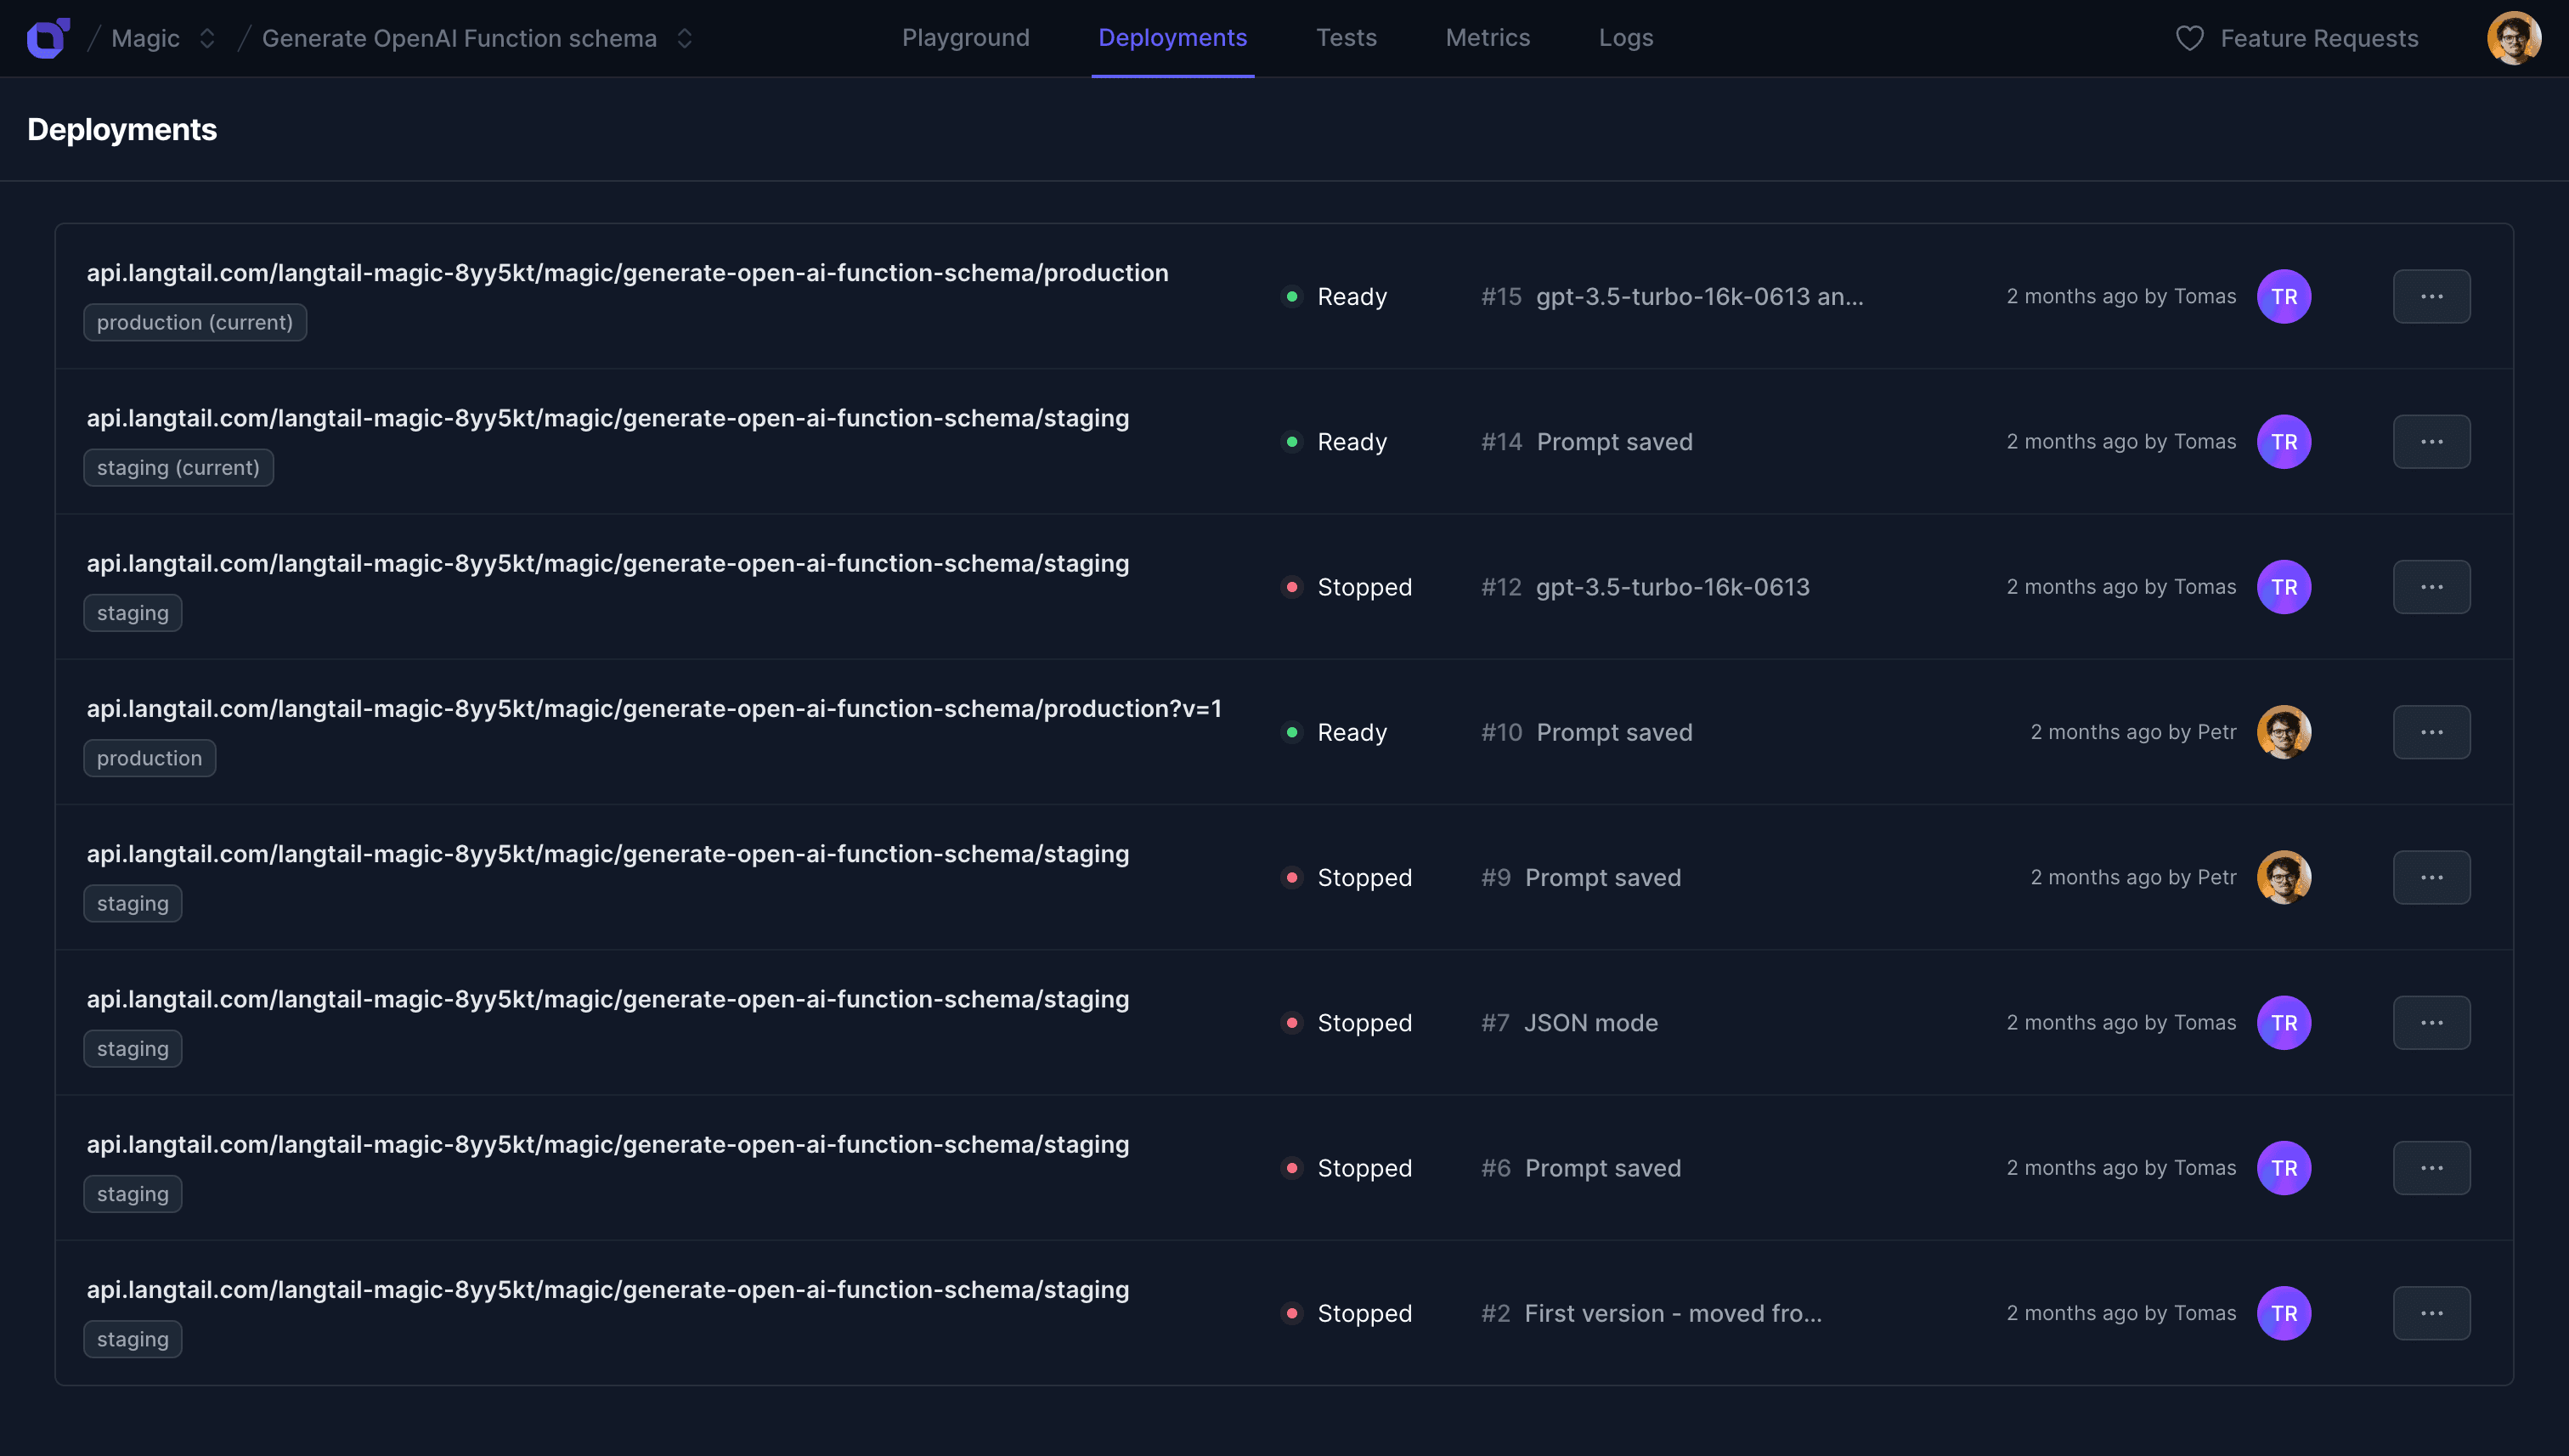Open three-dot menu for JSON mode deployment #7
2569x1456 pixels.
pos(2431,1022)
